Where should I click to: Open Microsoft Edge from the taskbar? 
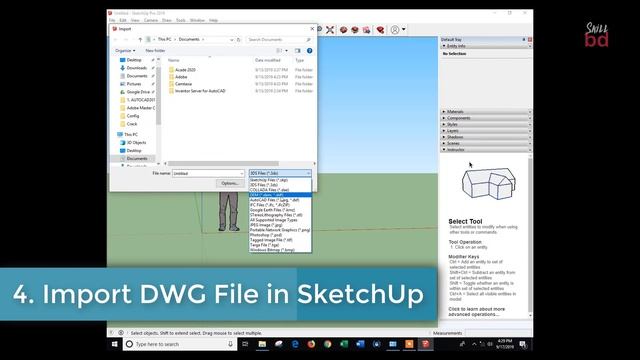click(295, 344)
